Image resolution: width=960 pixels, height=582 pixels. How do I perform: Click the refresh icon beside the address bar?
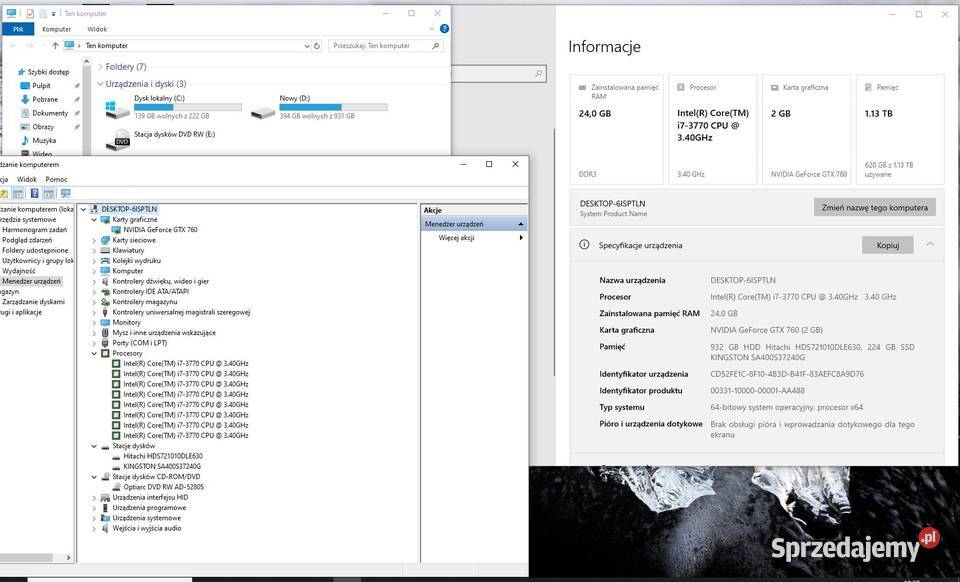317,46
